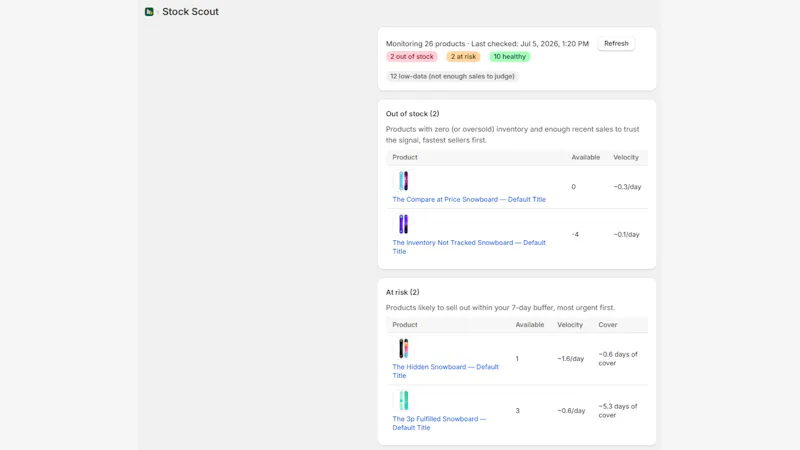Click the Out of stock table's Velocity header
The width and height of the screenshot is (800, 450).
(x=626, y=157)
